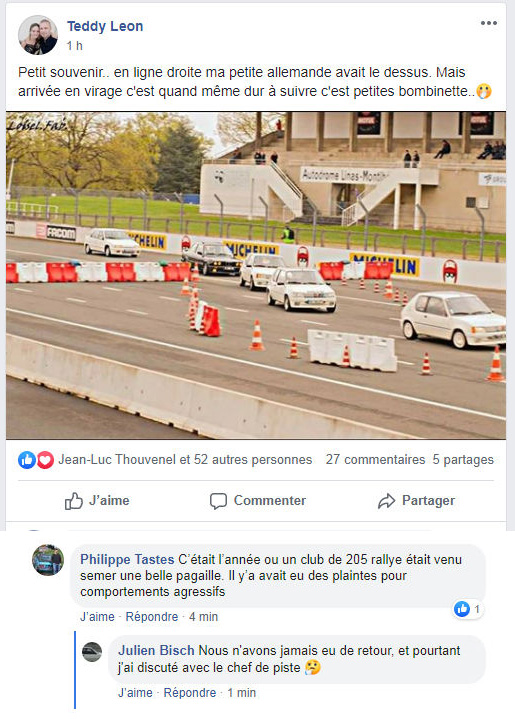This screenshot has width=515, height=719.
Task: Click the 1 h post timestamp
Action: pos(74,46)
